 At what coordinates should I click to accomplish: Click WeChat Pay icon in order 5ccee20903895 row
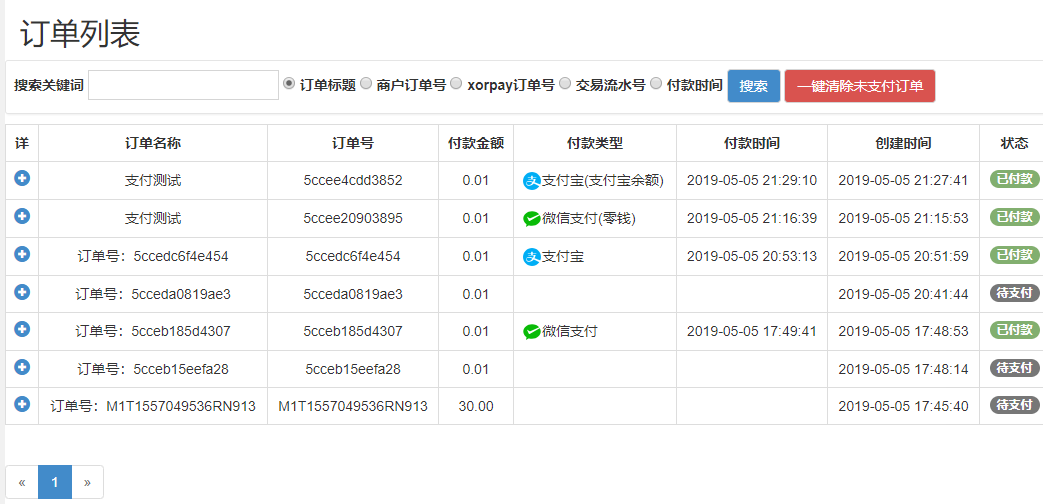(532, 219)
